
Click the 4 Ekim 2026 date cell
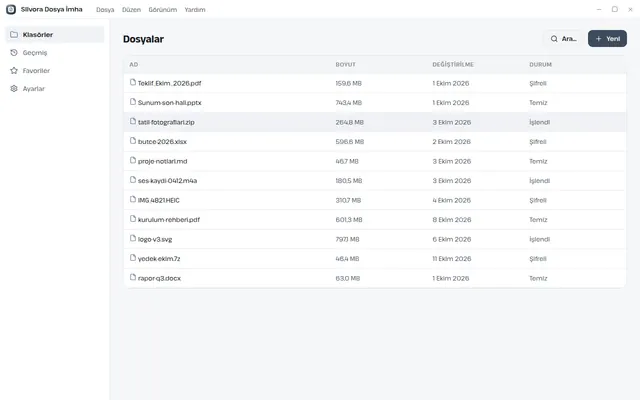click(452, 200)
